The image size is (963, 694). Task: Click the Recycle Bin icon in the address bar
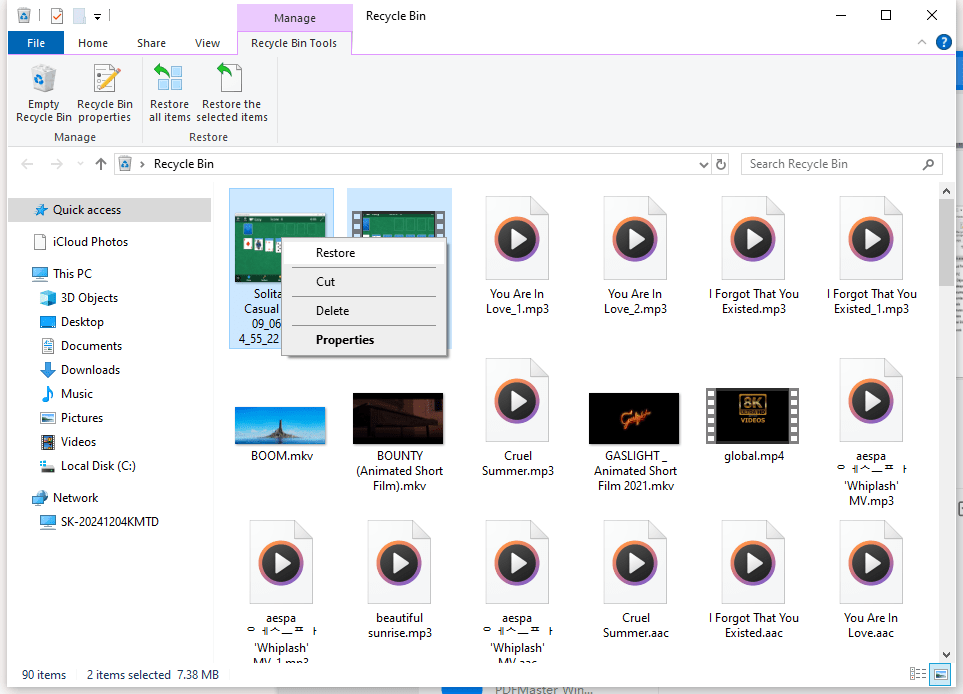point(125,163)
